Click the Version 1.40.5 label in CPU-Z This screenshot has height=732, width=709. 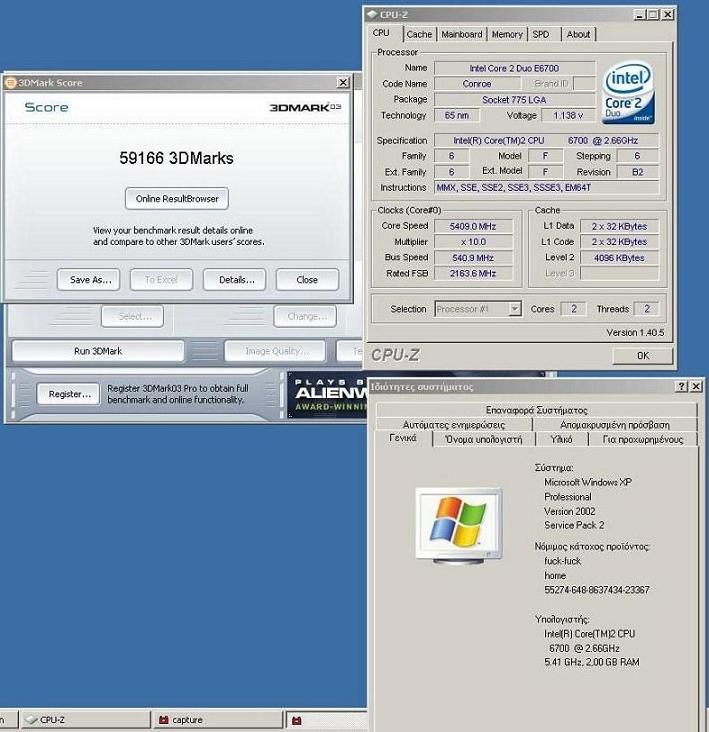[635, 332]
